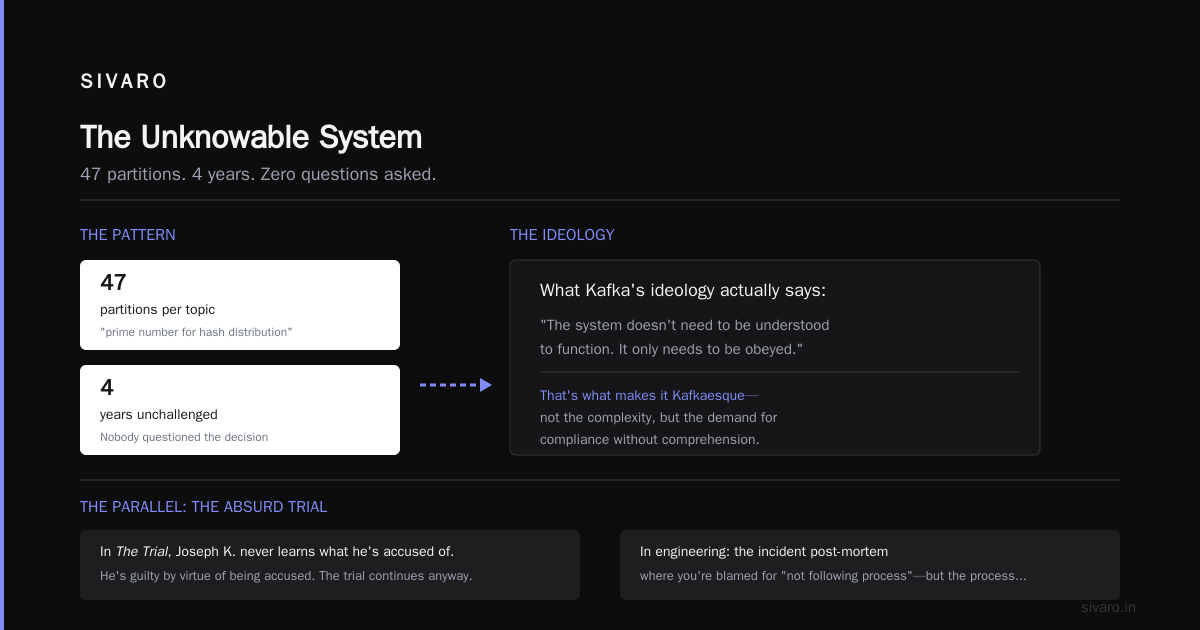The image size is (1200, 630).
Task: Click 'years unchallenged' label
Action: 159,415
